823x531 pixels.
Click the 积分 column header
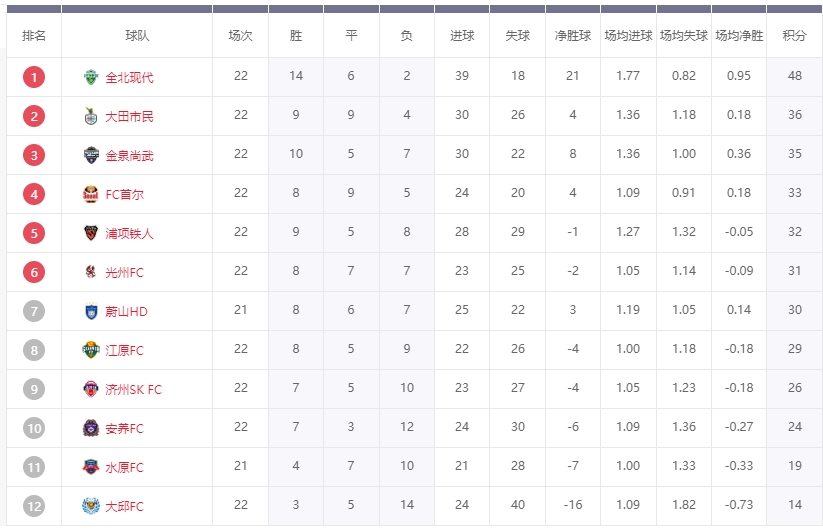[794, 35]
